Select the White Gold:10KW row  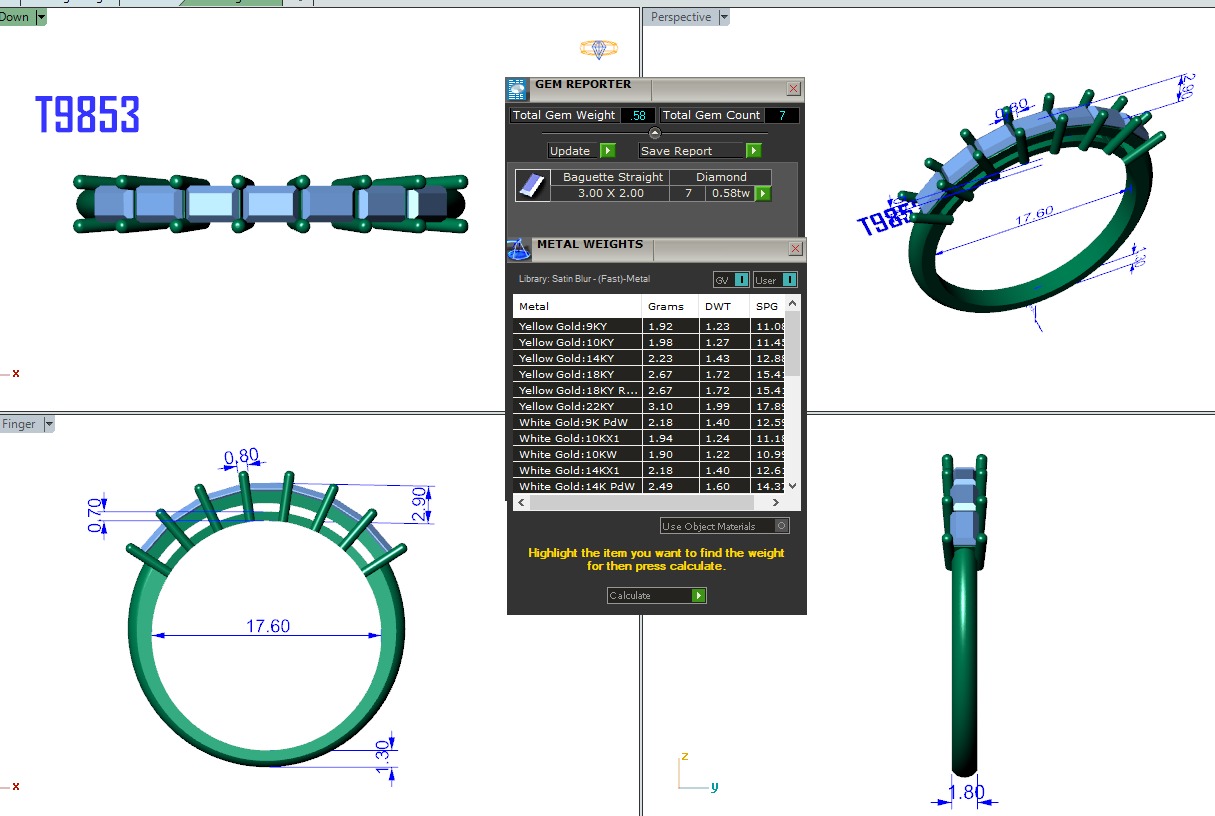[577, 454]
